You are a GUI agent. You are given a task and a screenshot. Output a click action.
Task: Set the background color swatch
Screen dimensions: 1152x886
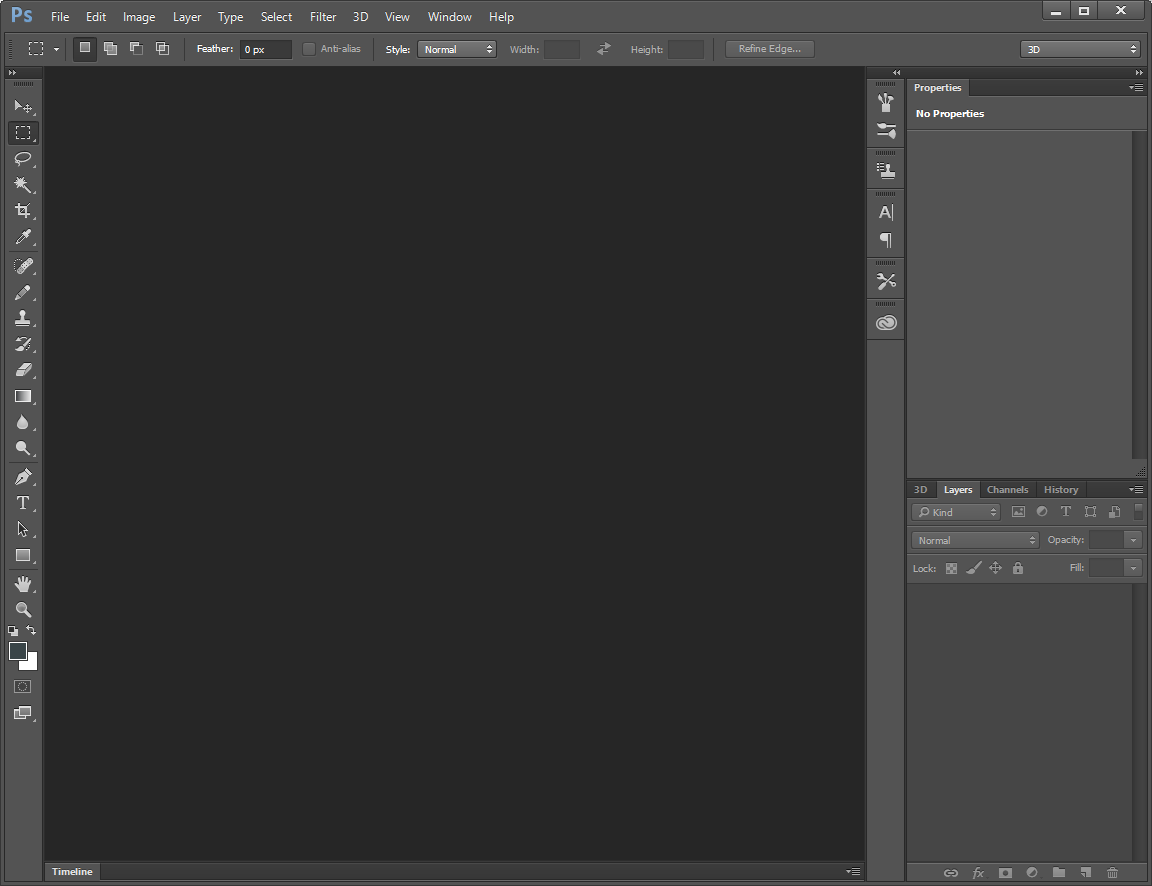32,663
